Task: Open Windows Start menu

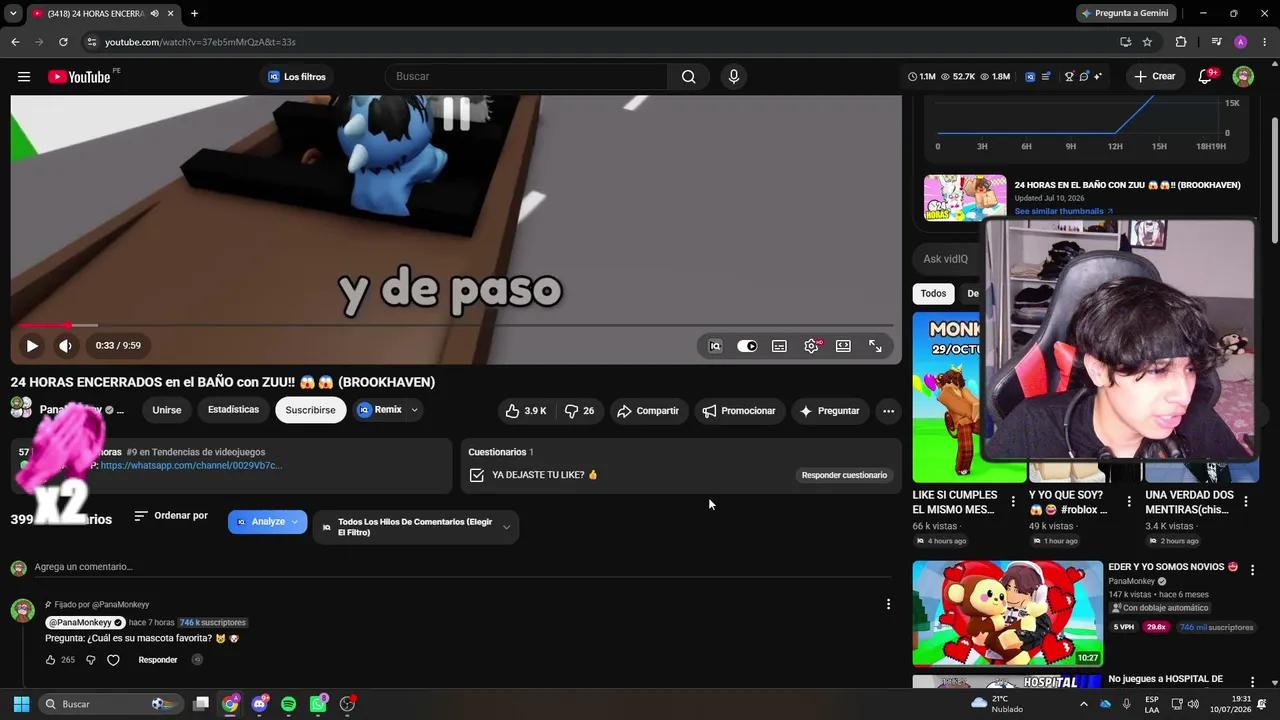Action: pyautogui.click(x=21, y=704)
